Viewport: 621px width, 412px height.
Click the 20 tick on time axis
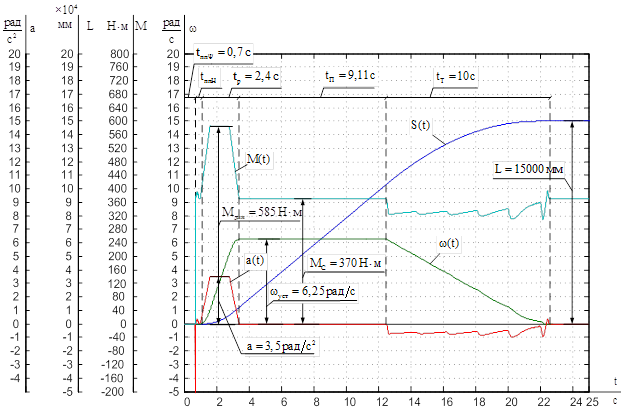click(511, 399)
